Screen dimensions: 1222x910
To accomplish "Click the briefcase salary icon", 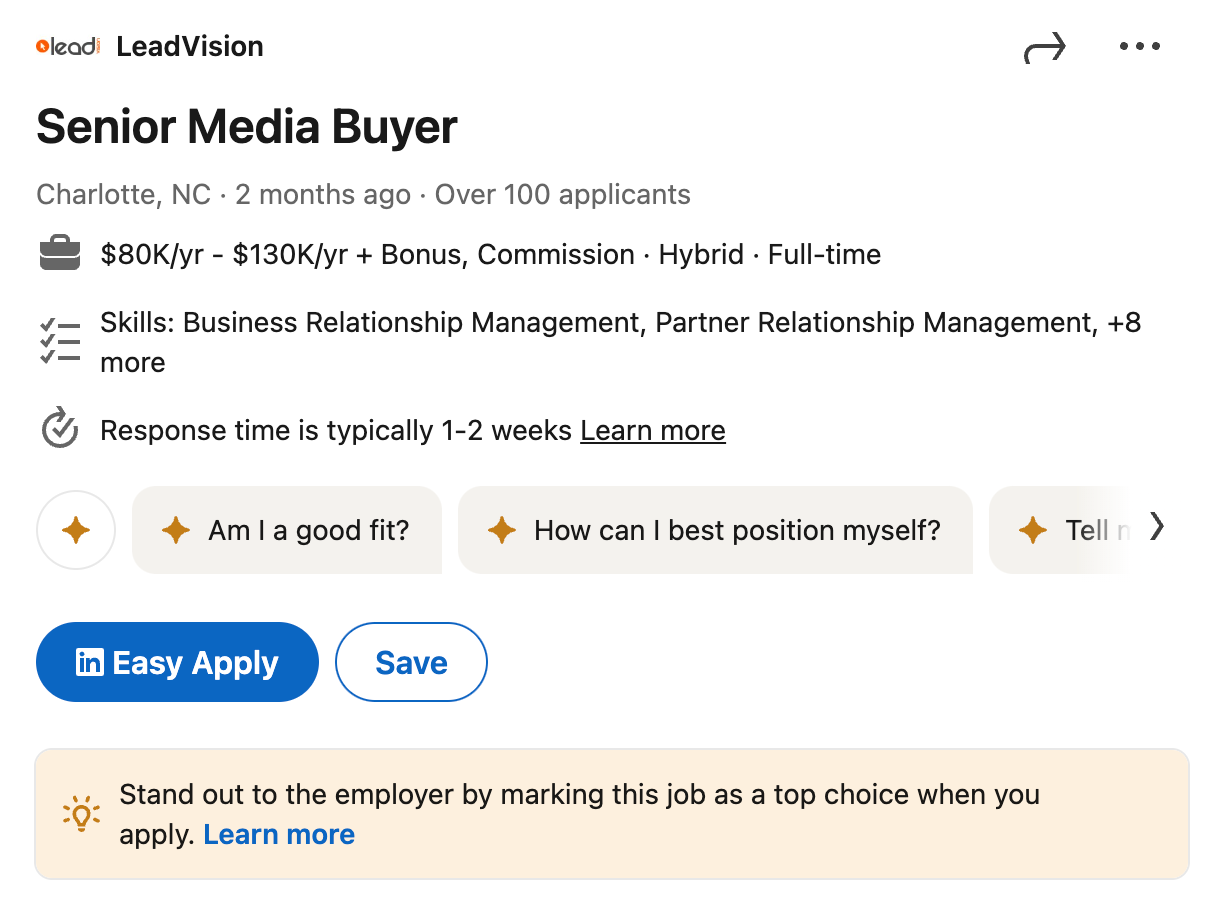I will click(x=59, y=254).
